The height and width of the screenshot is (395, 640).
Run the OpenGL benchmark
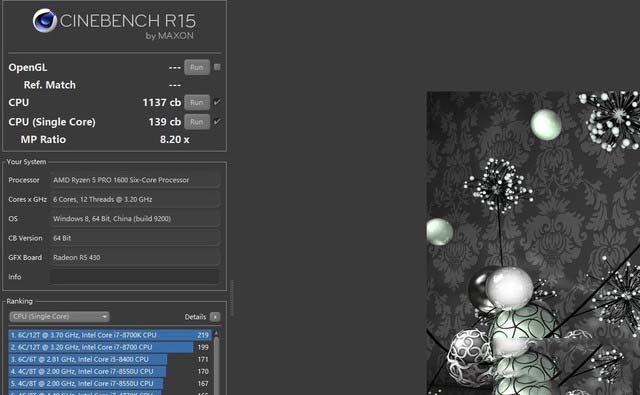(x=197, y=67)
